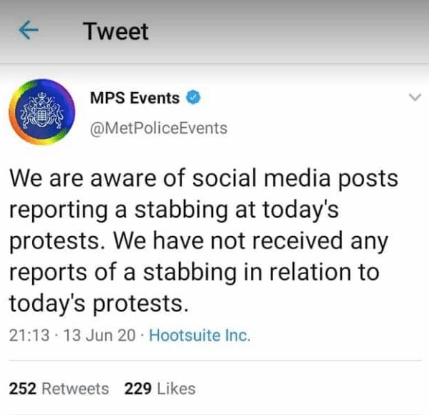Click the 21:13 timestamp
Screen dimensions: 429x415
pyautogui.click(x=29, y=335)
